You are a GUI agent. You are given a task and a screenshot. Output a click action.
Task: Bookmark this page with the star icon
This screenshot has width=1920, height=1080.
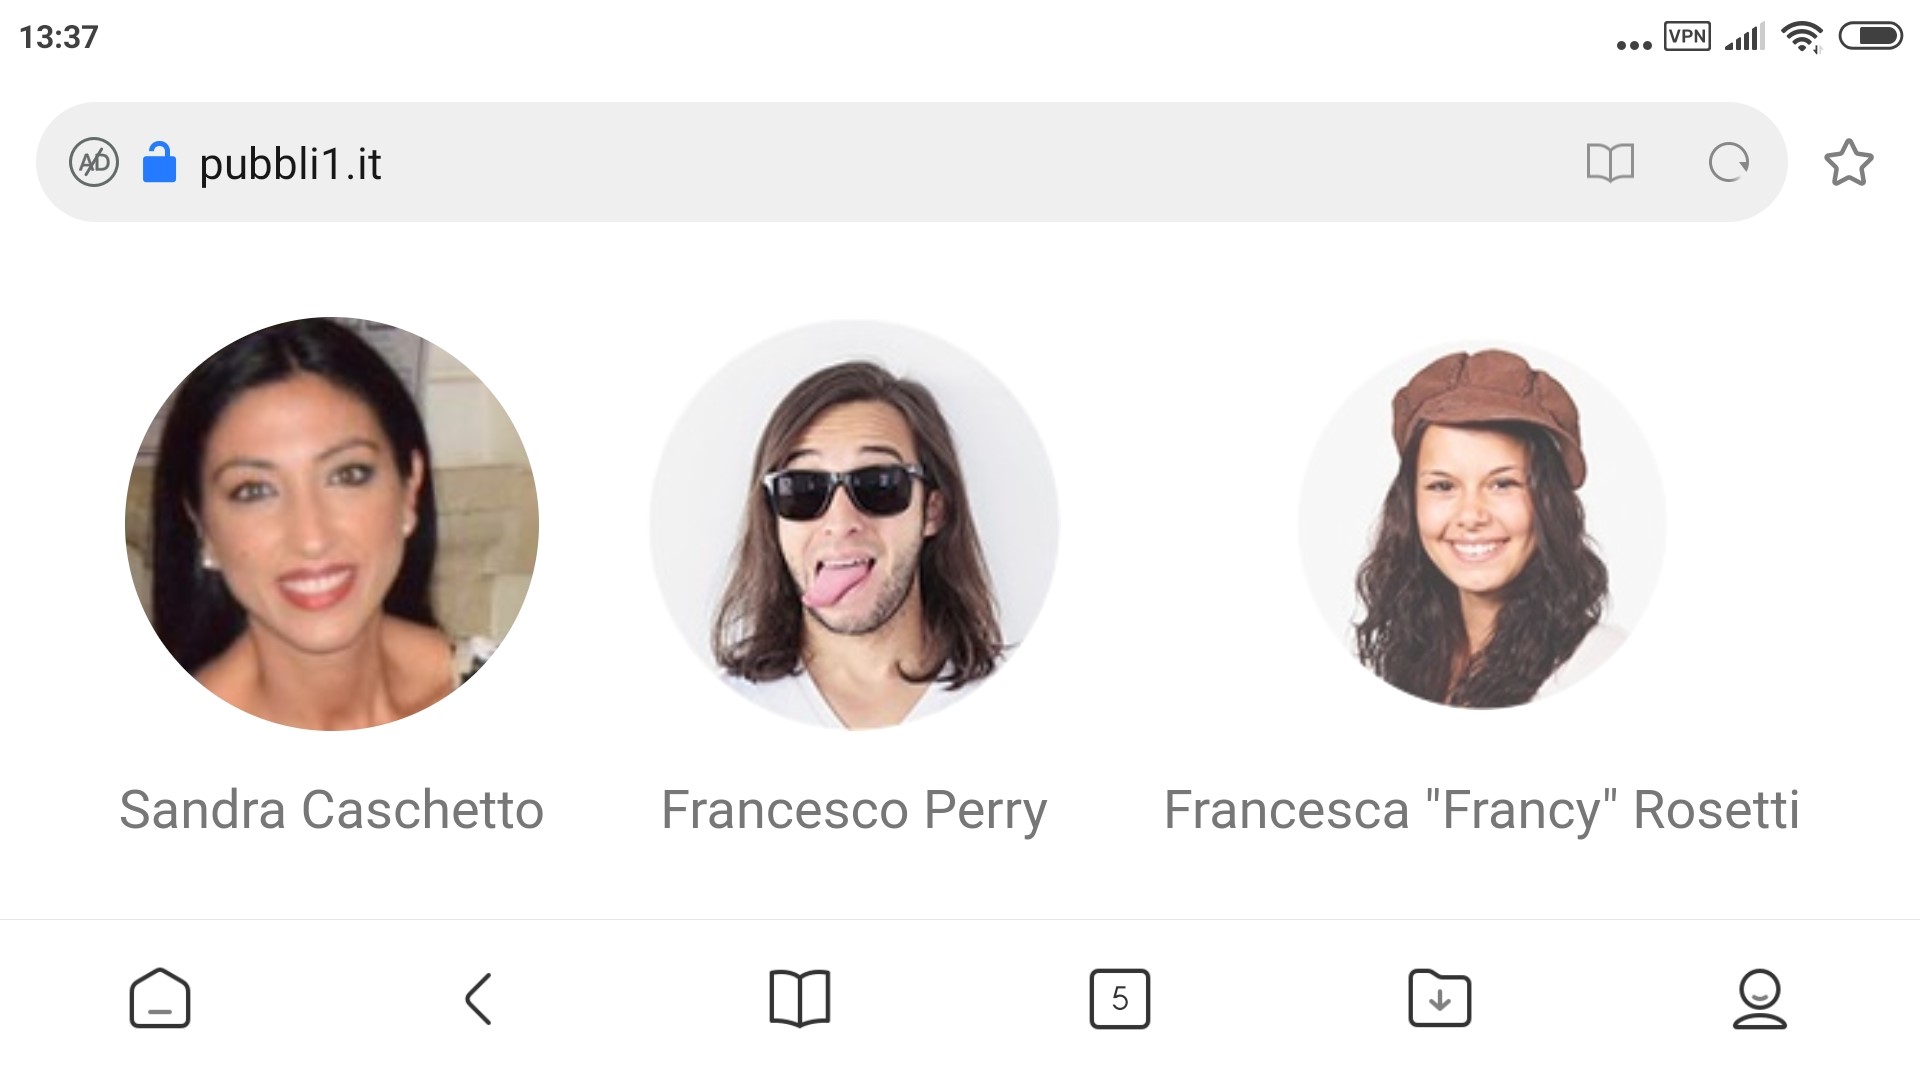coord(1848,162)
